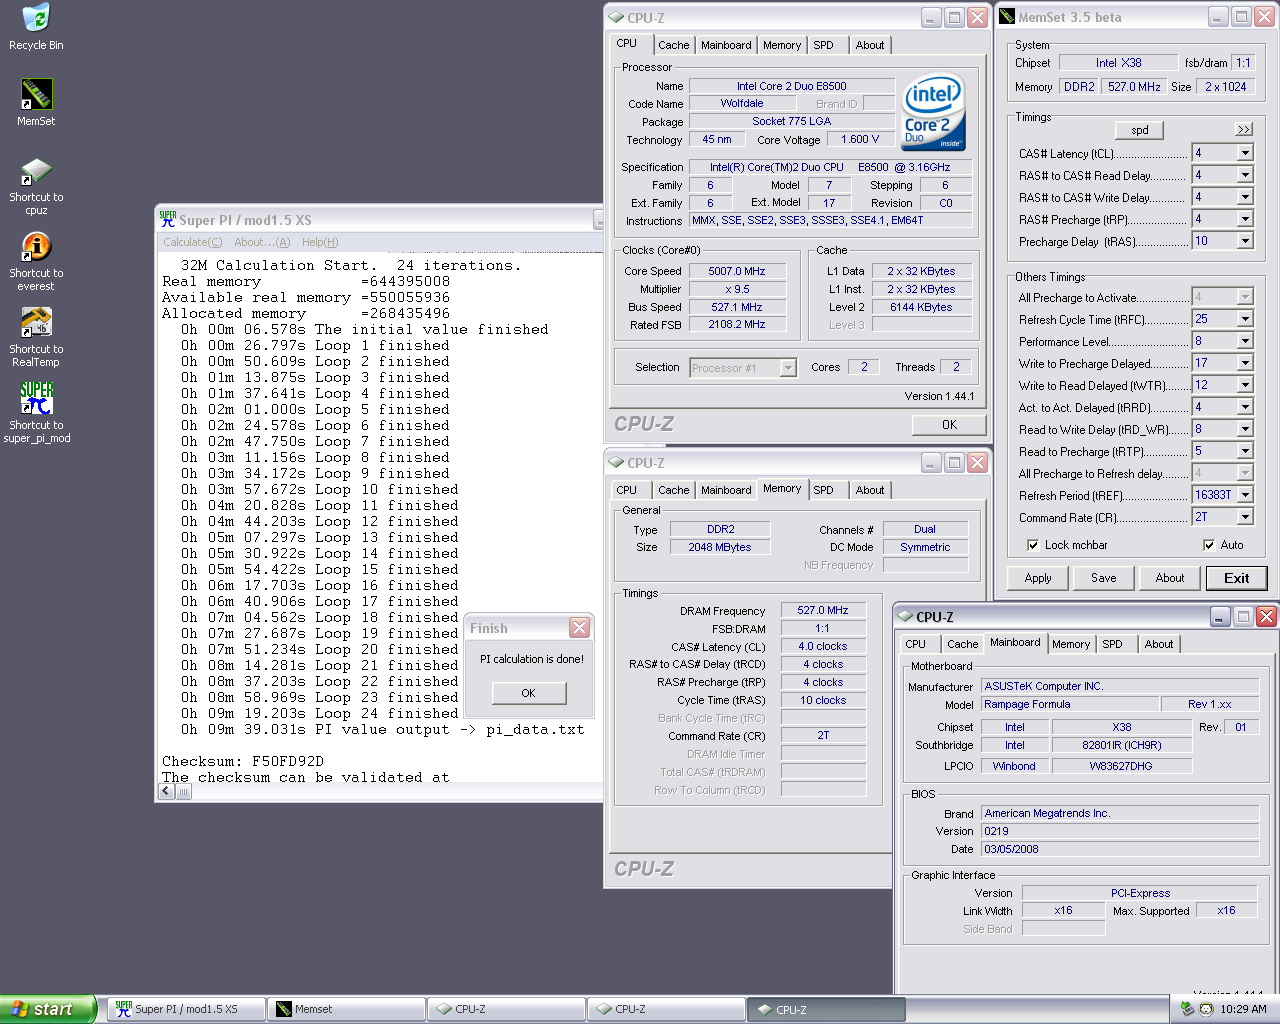The image size is (1280, 1024).
Task: Close the Finish dialog with X
Action: [579, 627]
